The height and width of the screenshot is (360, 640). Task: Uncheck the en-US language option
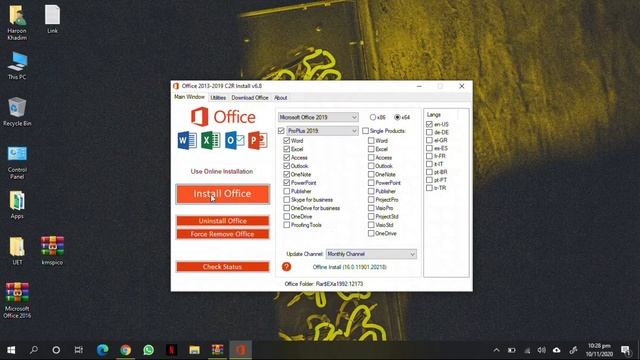(429, 124)
